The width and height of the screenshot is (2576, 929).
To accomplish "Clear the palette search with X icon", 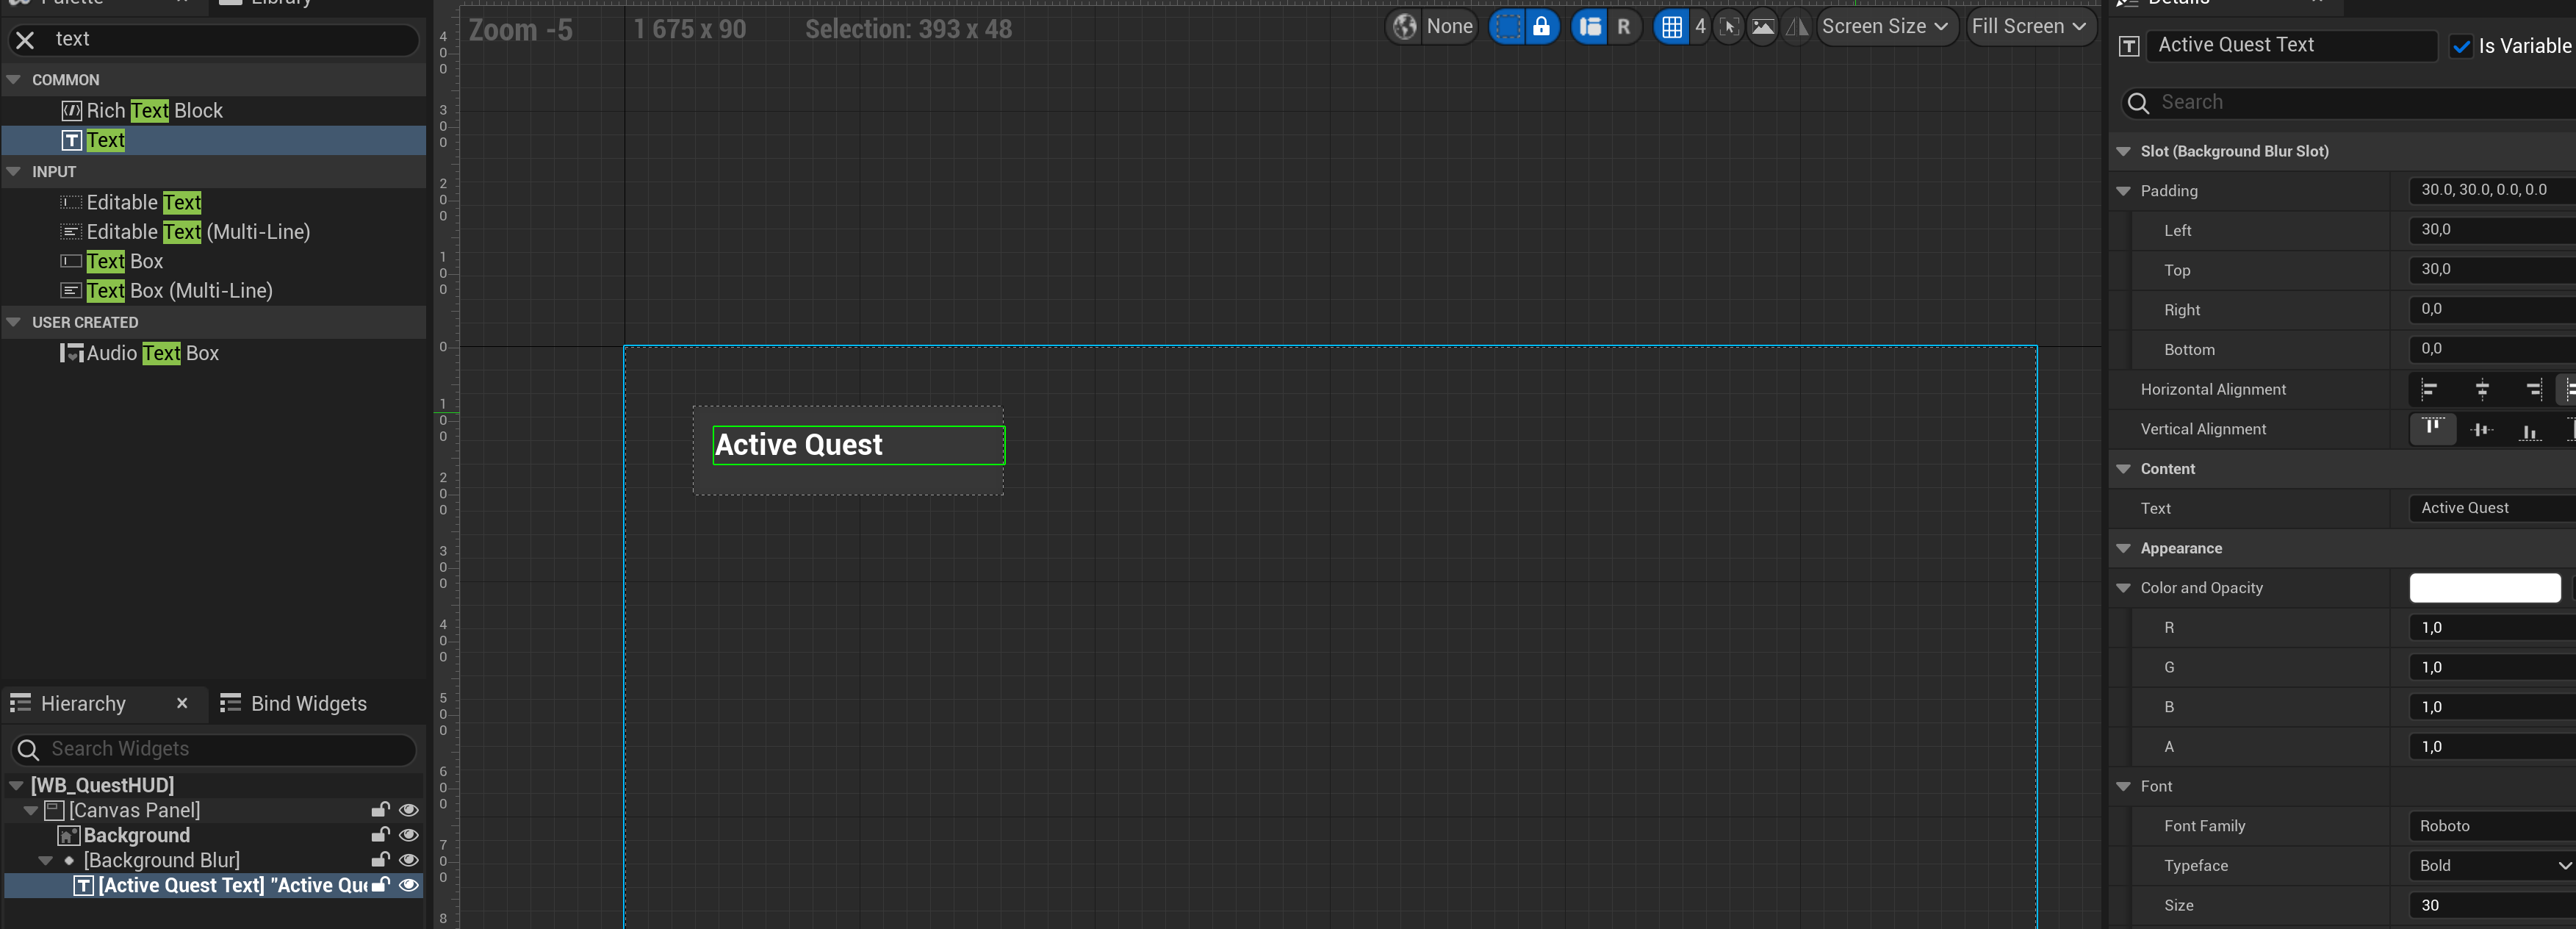I will 25,40.
